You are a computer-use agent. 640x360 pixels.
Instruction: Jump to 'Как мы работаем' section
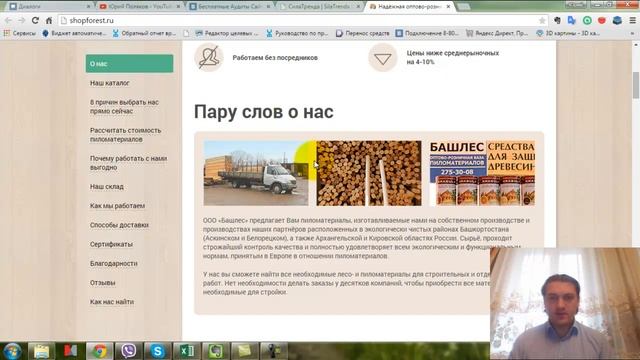(x=117, y=206)
